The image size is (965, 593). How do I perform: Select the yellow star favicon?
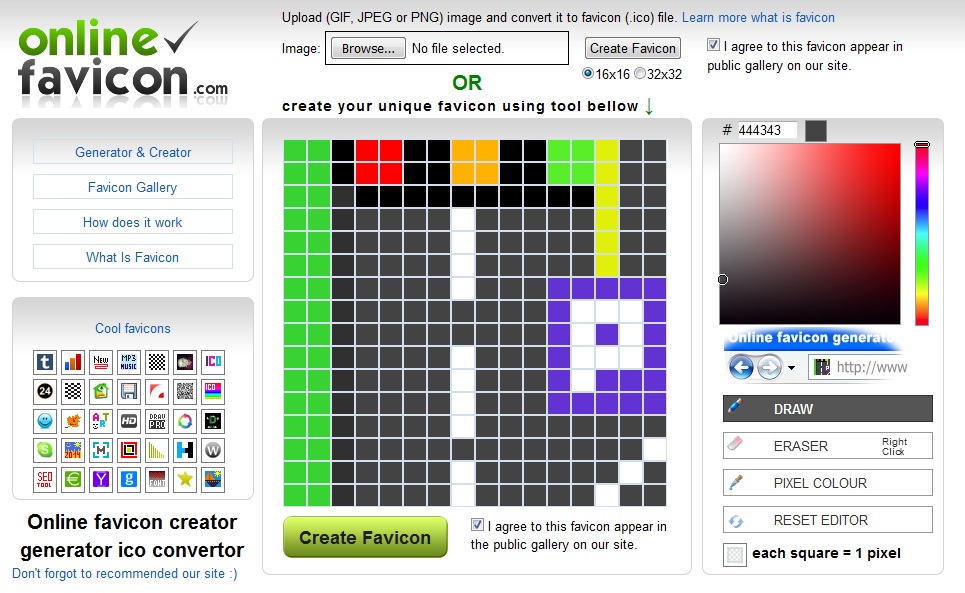[x=185, y=479]
